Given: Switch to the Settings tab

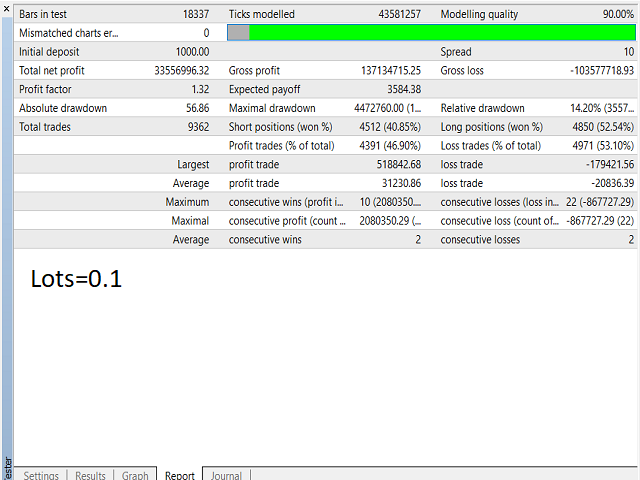Looking at the screenshot, I should click(x=41, y=475).
